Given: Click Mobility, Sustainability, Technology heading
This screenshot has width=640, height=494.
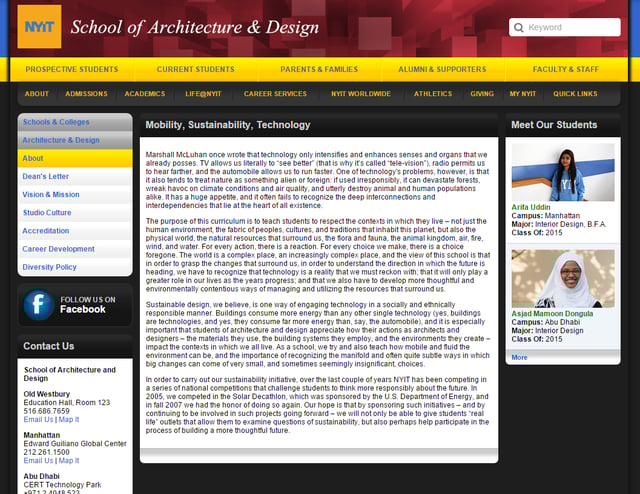Looking at the screenshot, I should pos(228,125).
